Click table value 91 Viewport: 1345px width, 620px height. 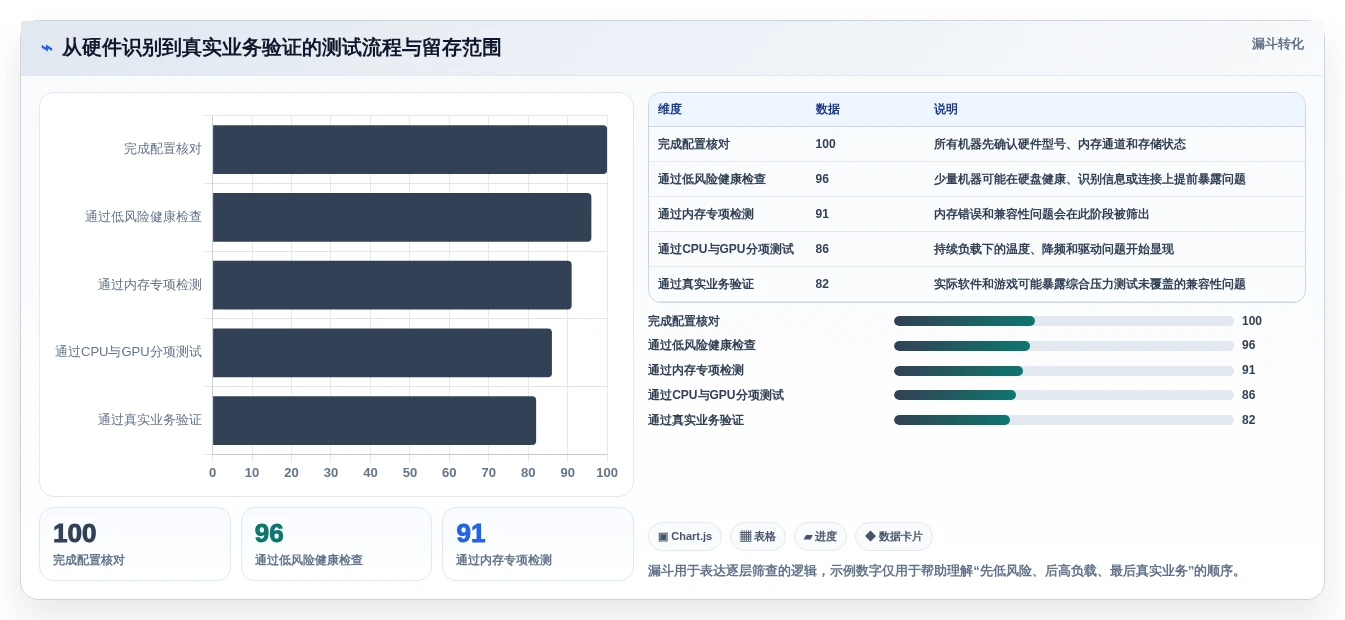pos(822,214)
